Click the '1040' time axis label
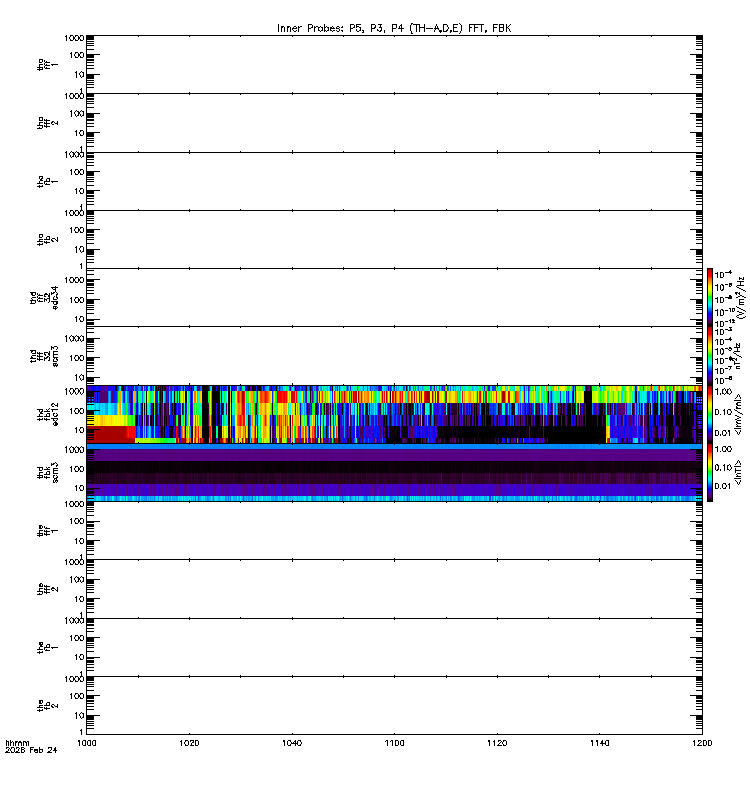750x800 pixels. pyautogui.click(x=292, y=743)
